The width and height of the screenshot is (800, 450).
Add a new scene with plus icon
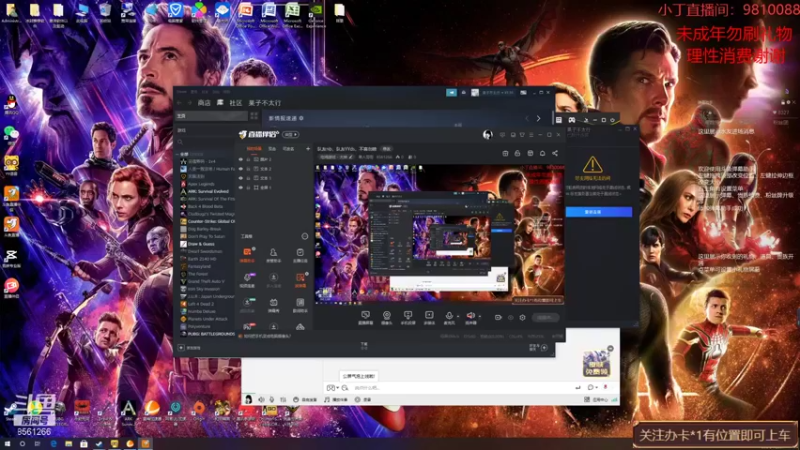(x=308, y=148)
